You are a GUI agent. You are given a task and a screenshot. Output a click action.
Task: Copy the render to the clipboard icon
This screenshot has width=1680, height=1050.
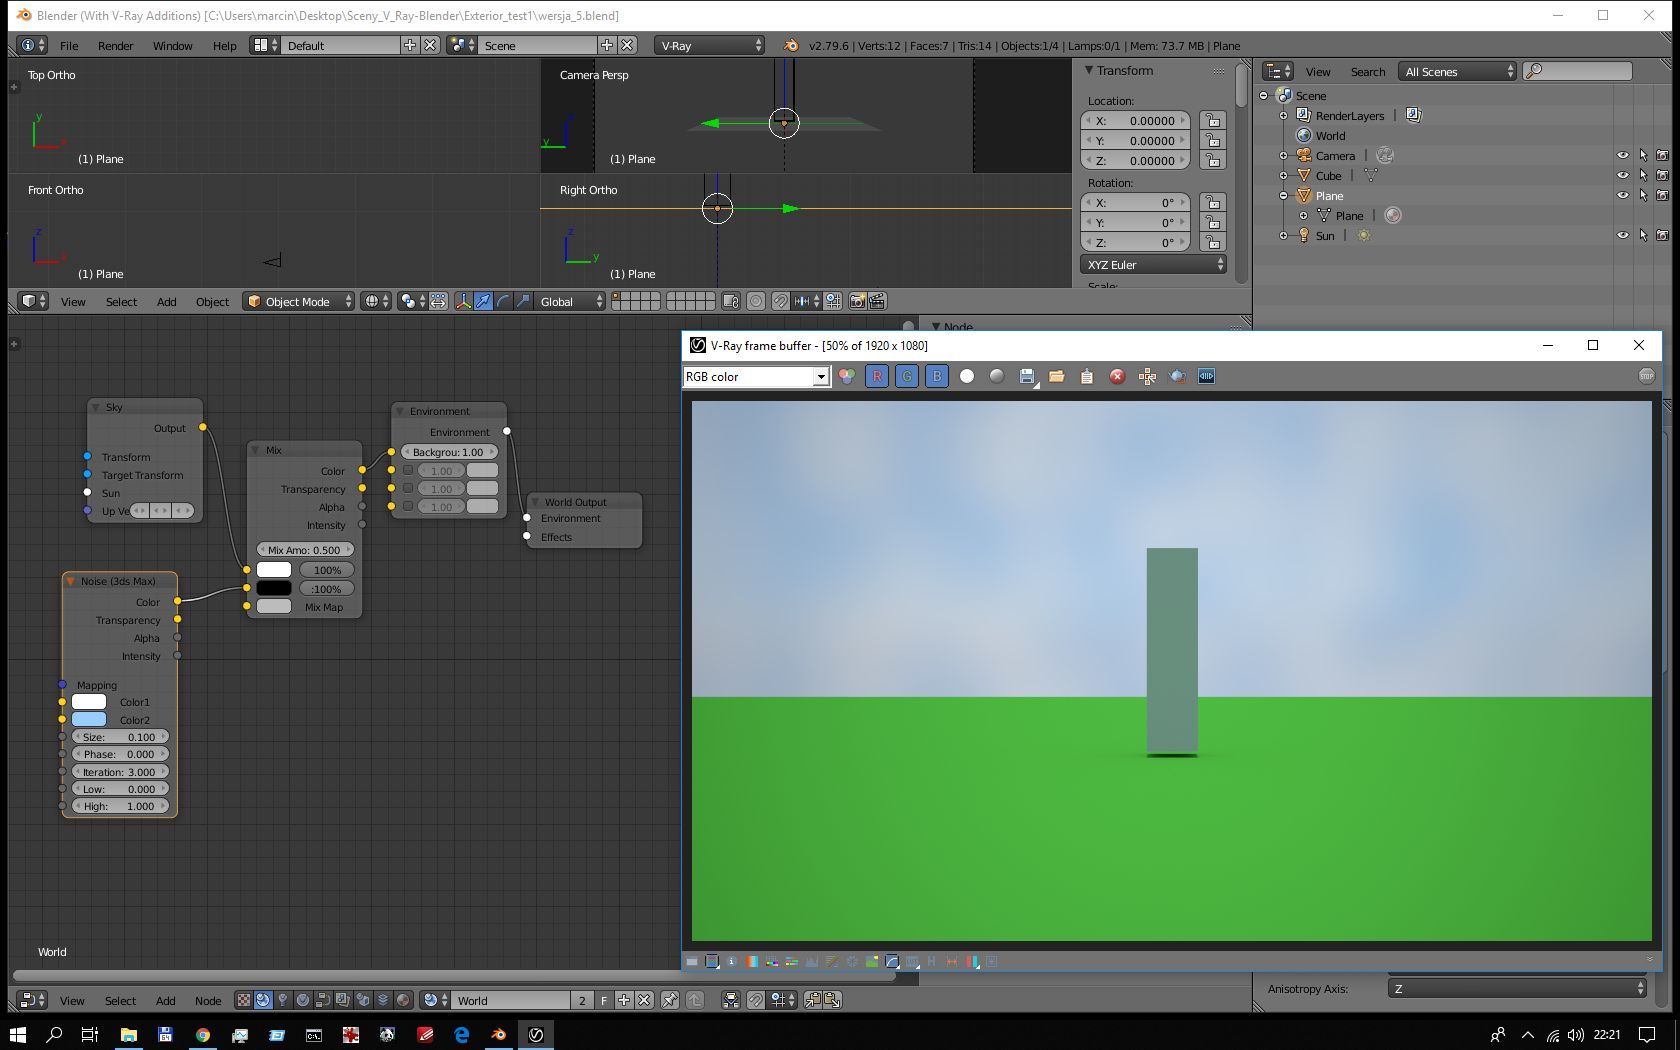pos(1087,376)
